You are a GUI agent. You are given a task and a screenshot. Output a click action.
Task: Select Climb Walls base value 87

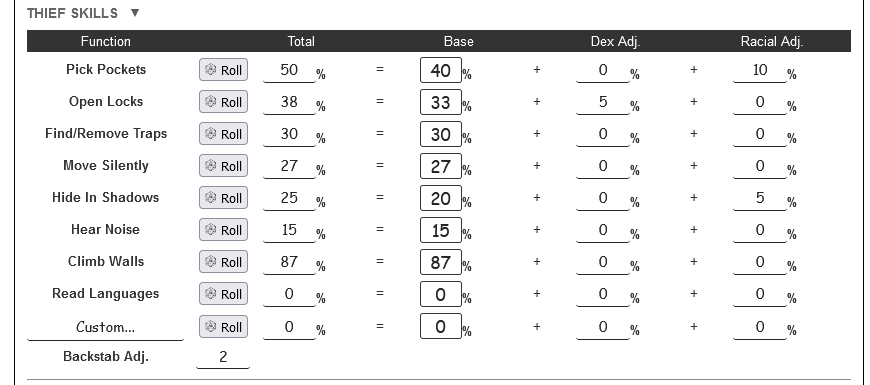pos(441,262)
